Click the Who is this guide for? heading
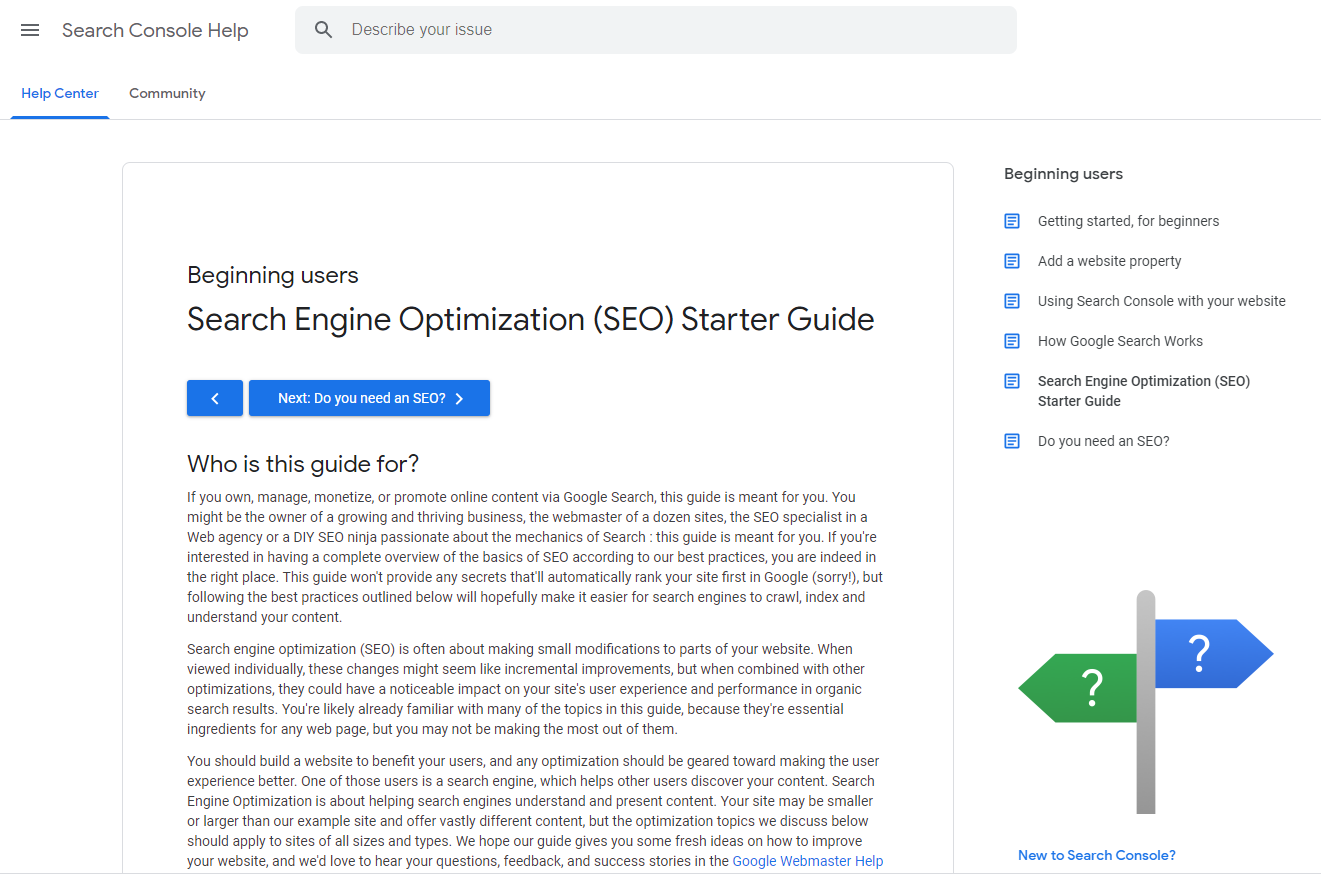Image resolution: width=1321 pixels, height=876 pixels. pyautogui.click(x=303, y=464)
